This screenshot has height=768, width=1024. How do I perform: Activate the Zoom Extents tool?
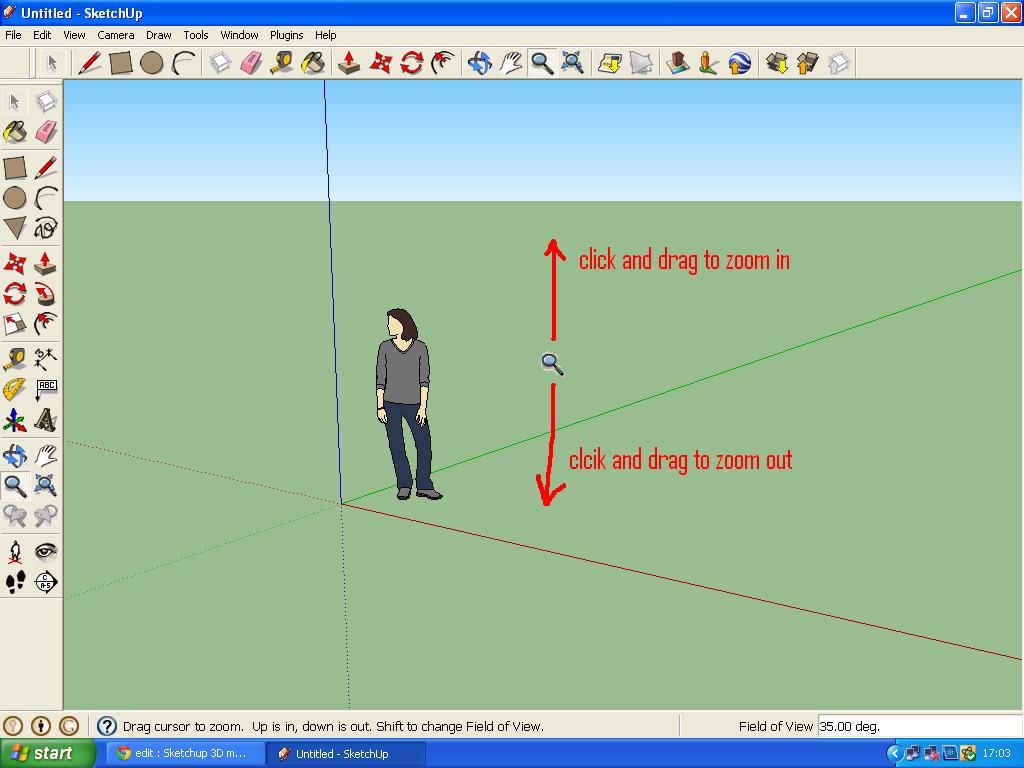(x=45, y=487)
